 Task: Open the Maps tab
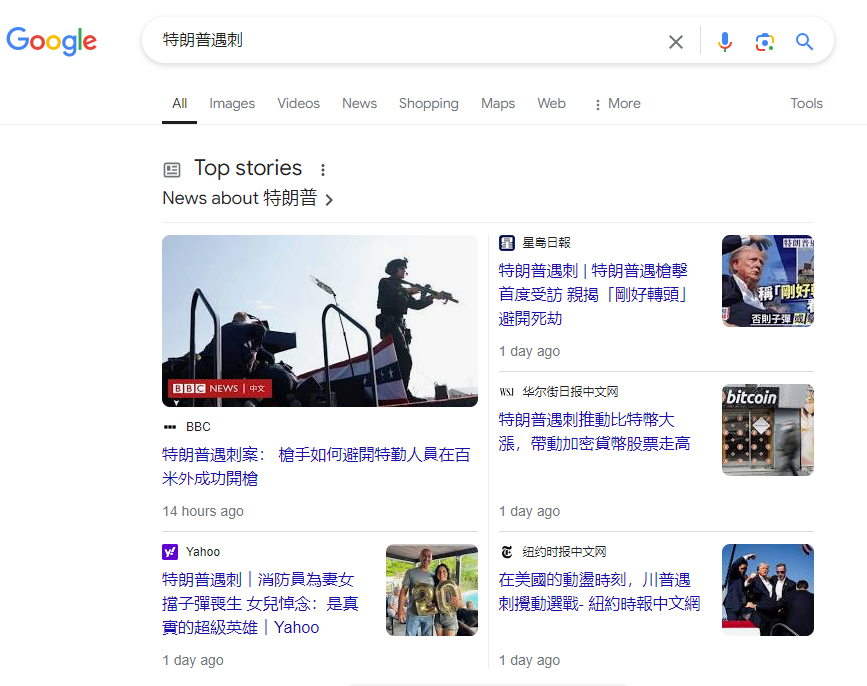point(497,104)
